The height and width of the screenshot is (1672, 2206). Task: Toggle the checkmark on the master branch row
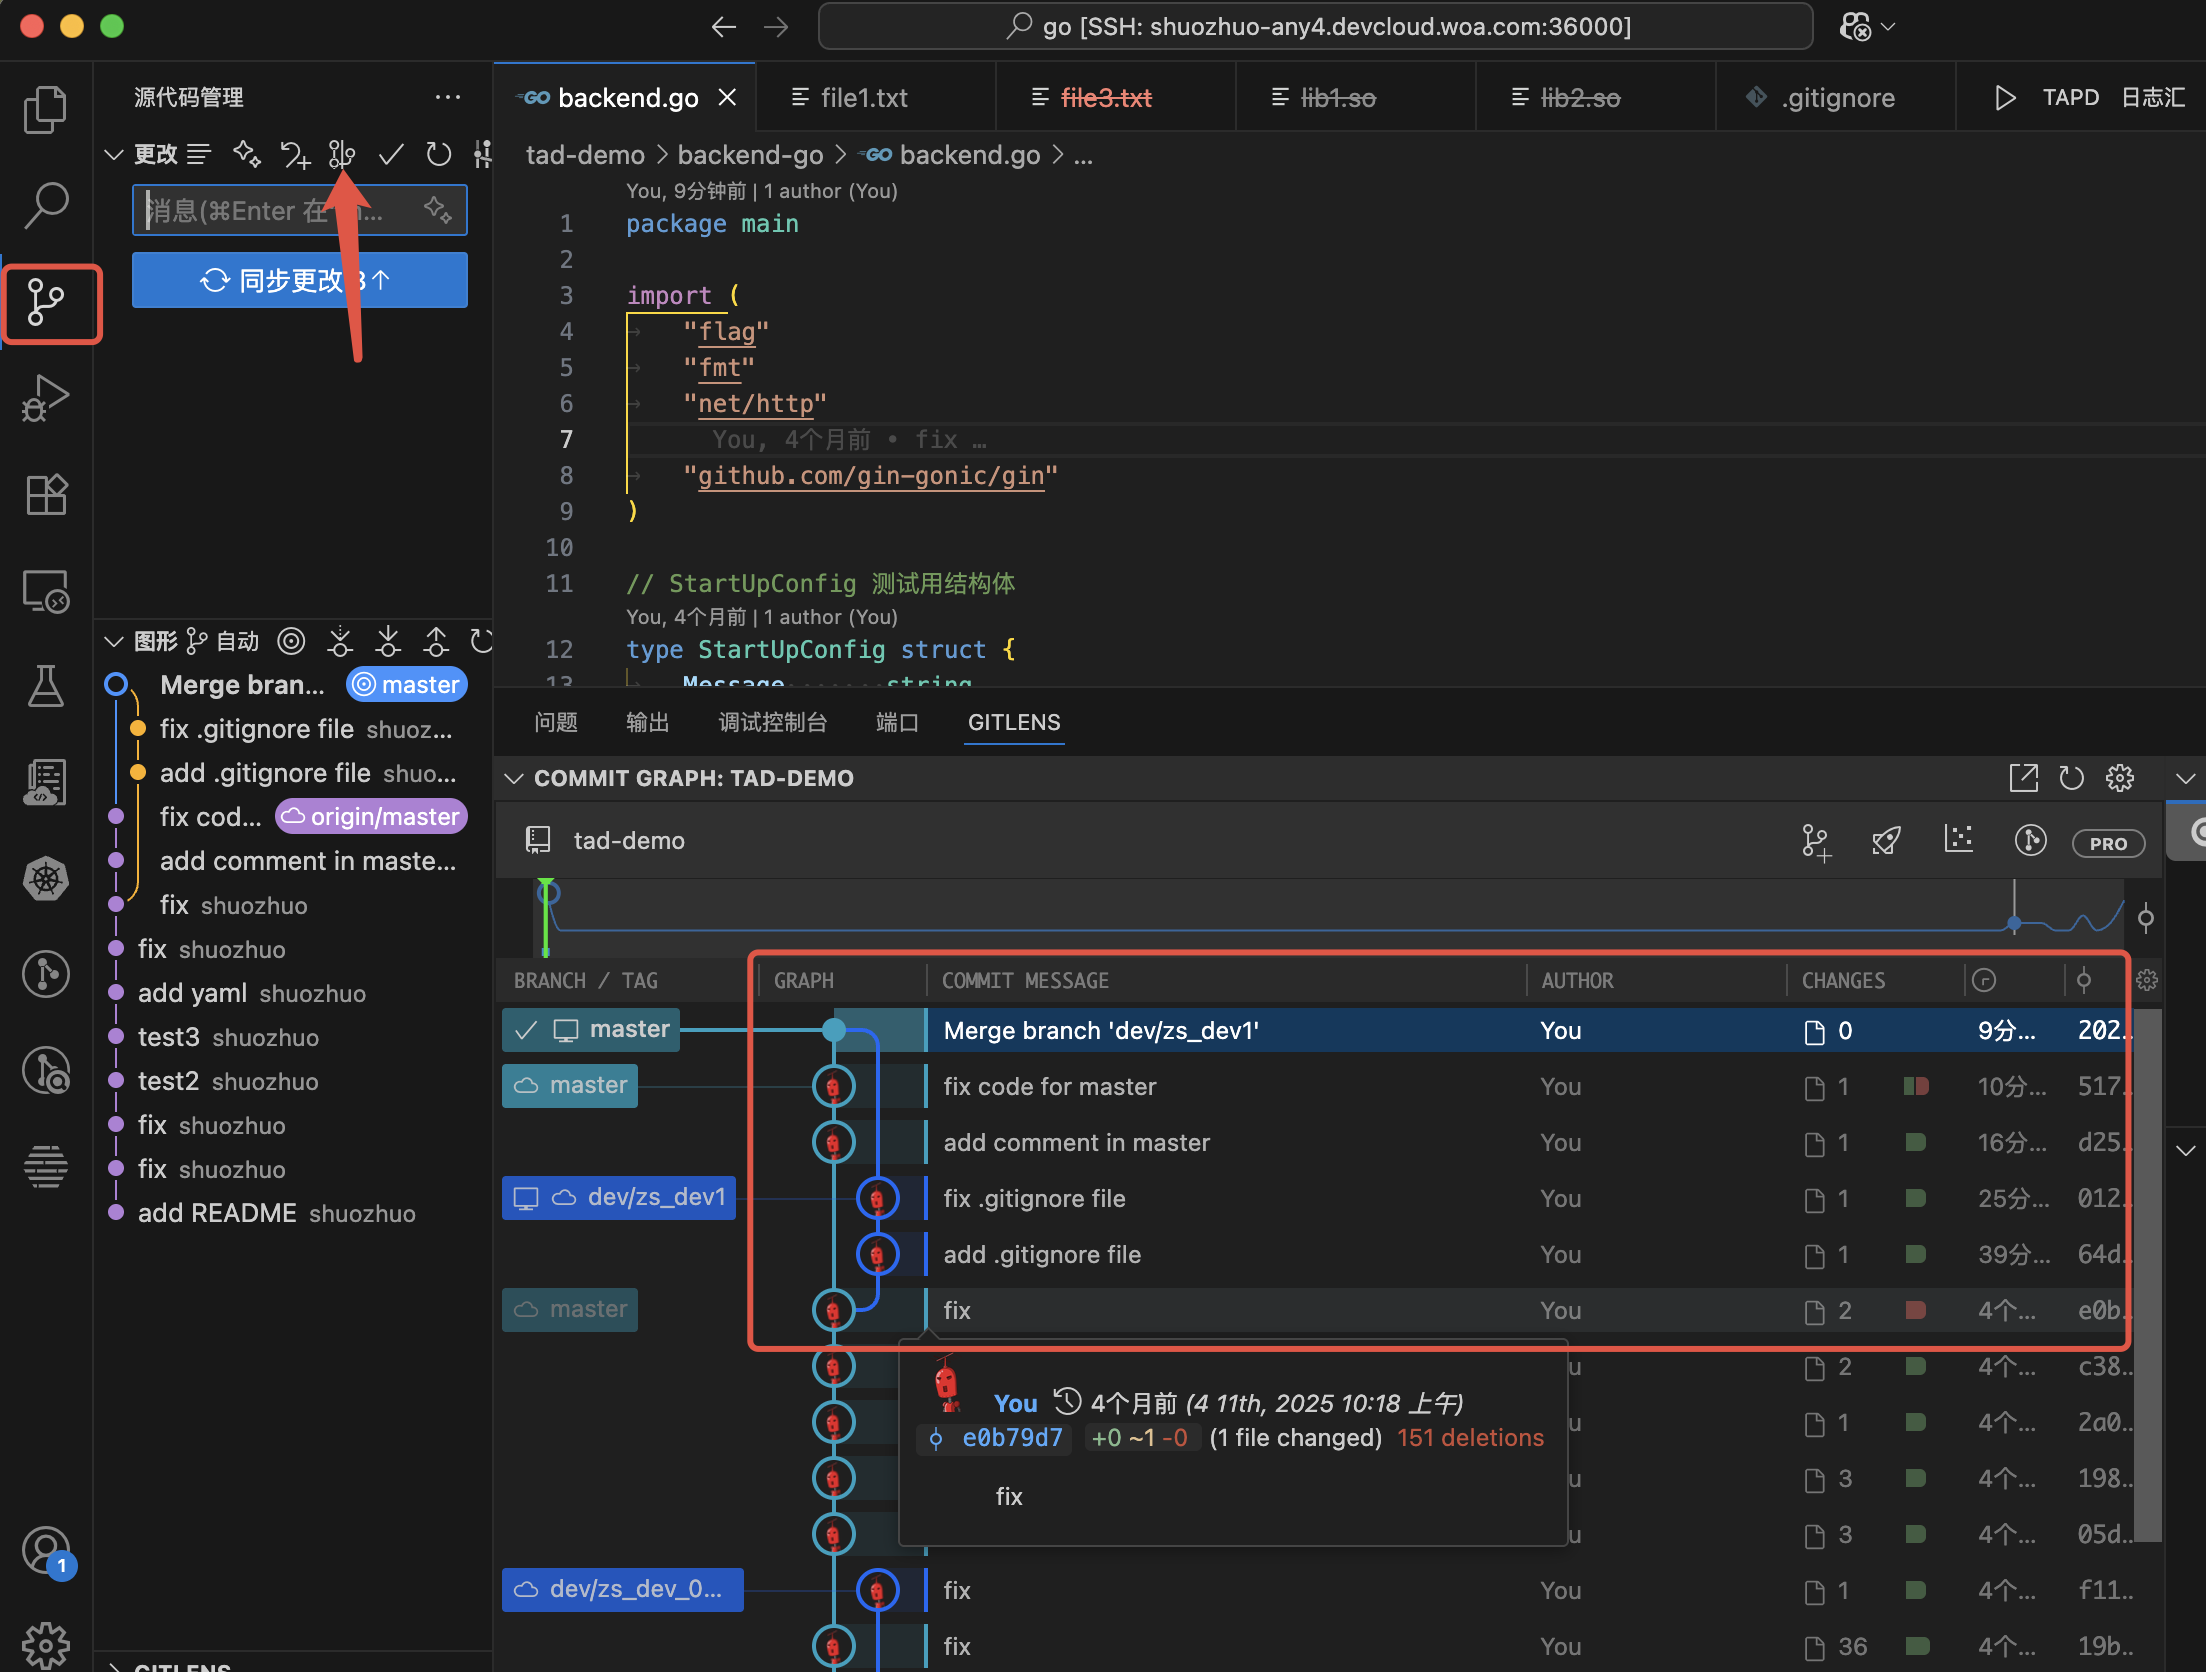526,1029
